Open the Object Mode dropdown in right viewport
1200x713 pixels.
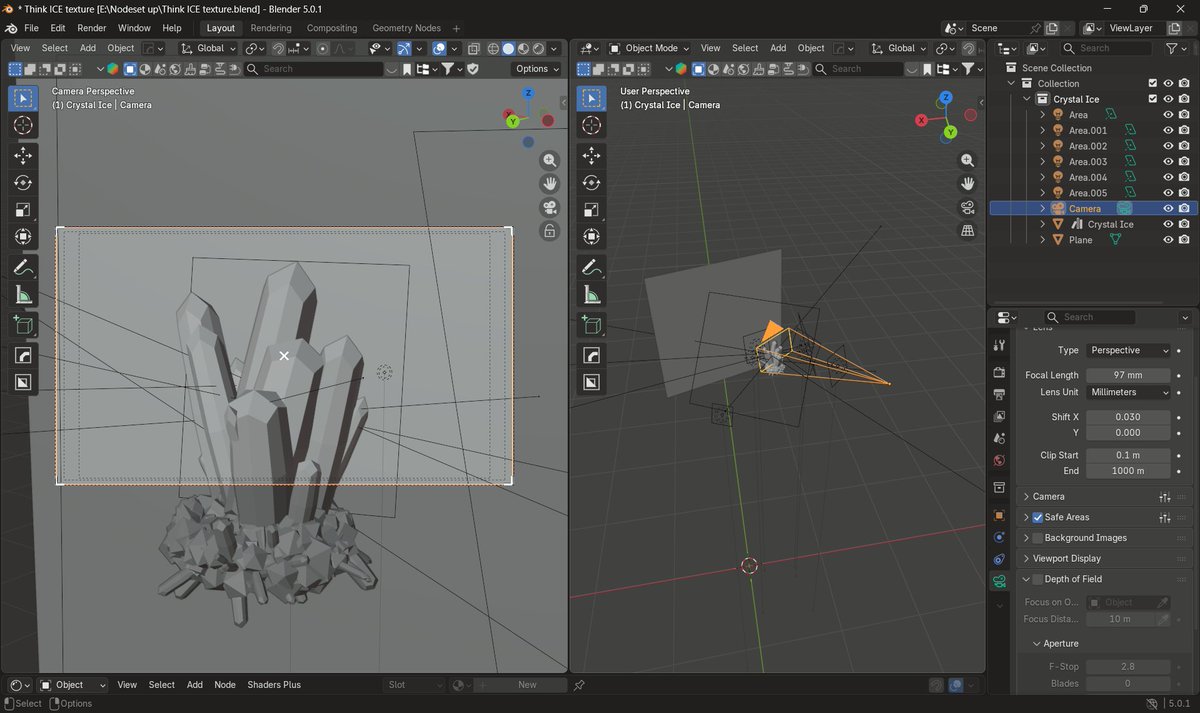(x=649, y=48)
